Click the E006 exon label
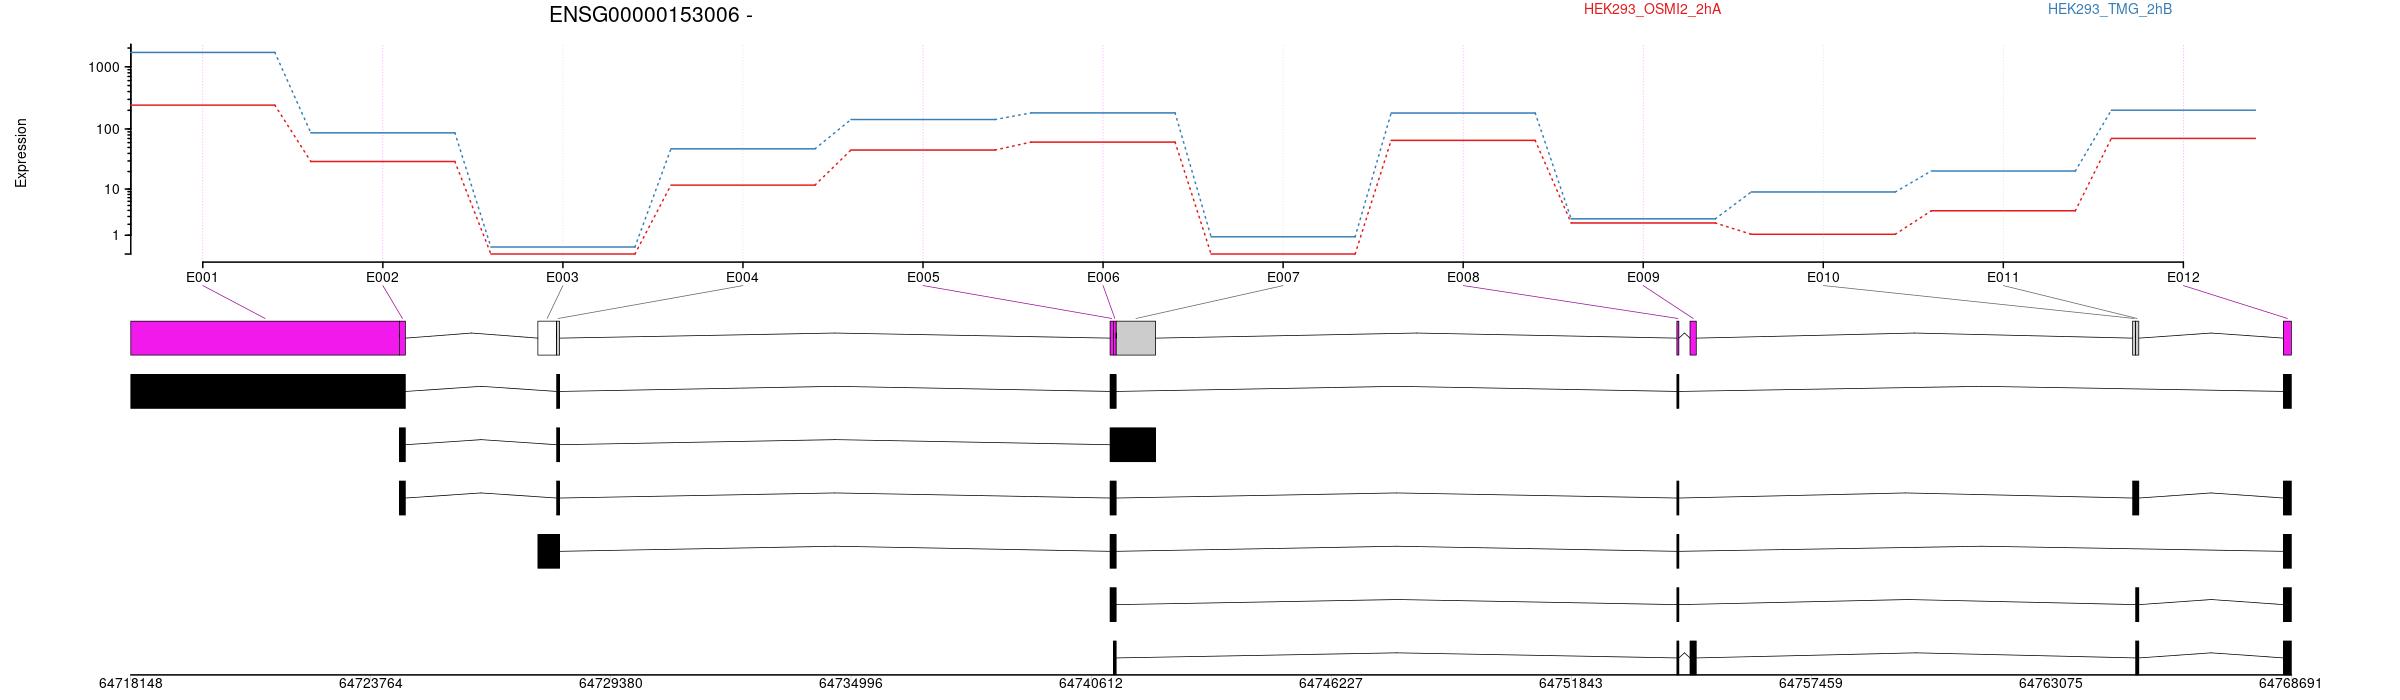 [x=1103, y=278]
